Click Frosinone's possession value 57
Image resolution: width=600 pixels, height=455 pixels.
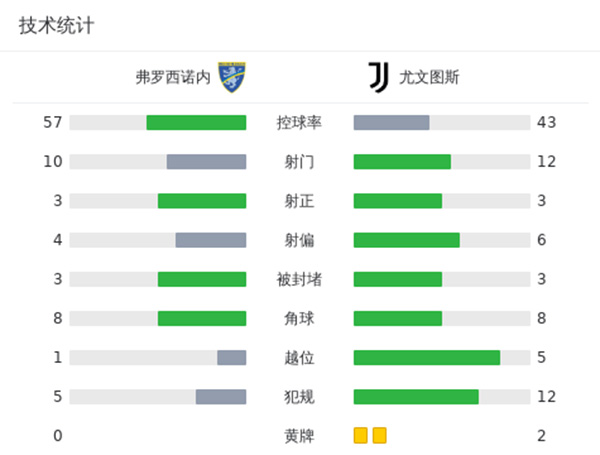[x=53, y=122]
